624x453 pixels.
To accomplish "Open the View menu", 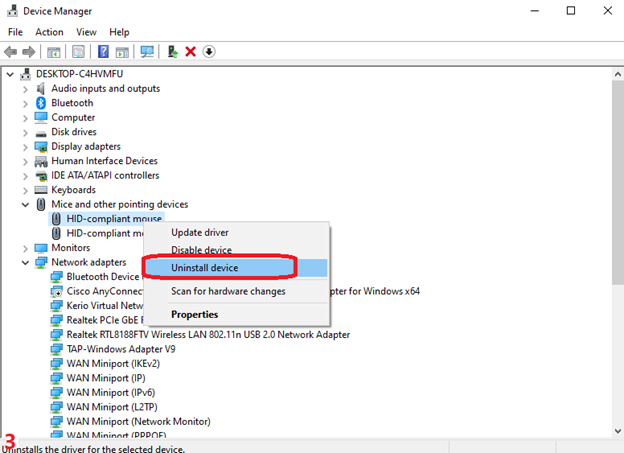I will click(86, 32).
